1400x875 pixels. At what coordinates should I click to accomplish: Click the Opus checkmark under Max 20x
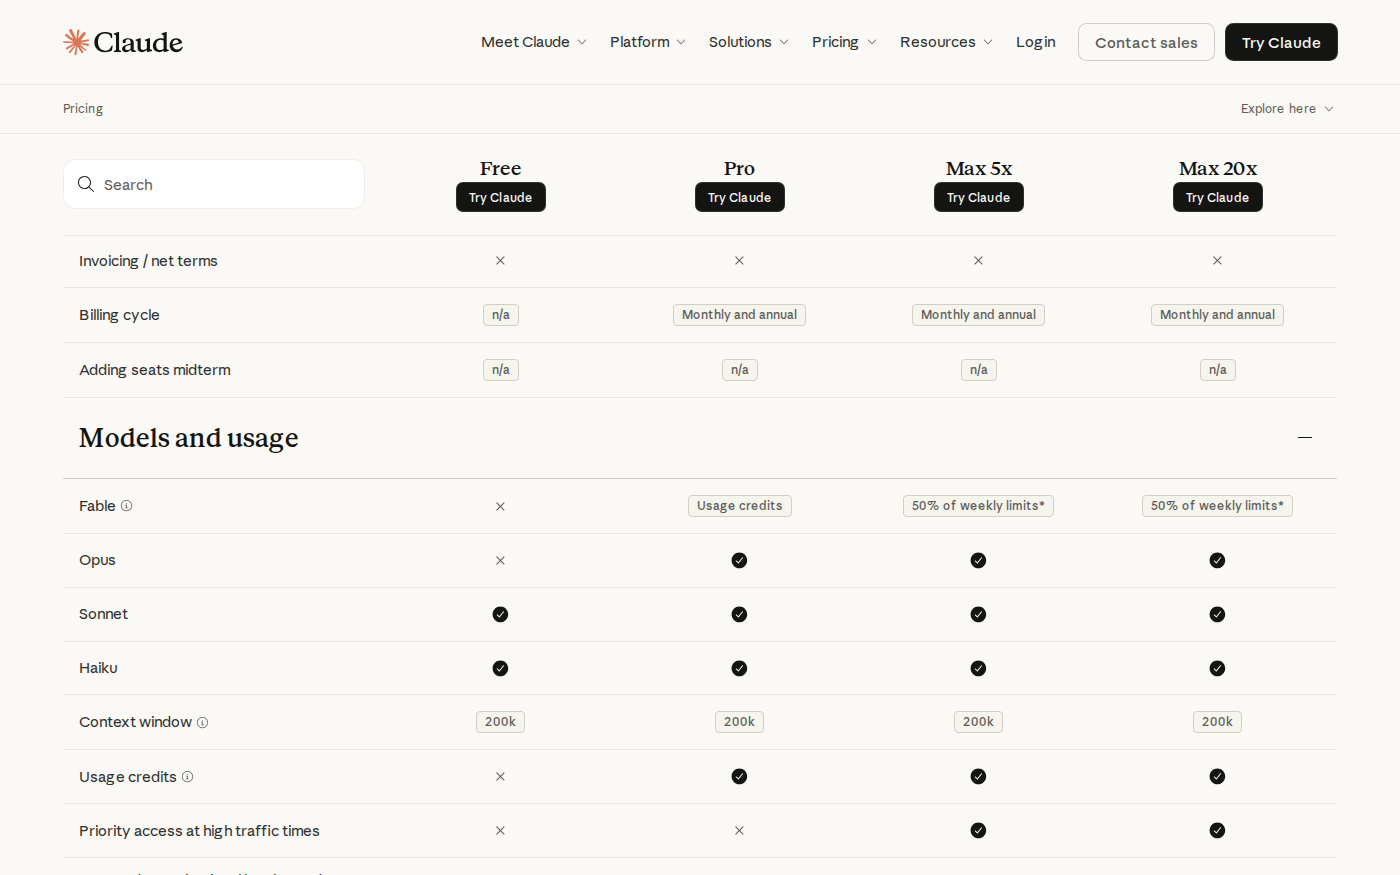(x=1217, y=560)
